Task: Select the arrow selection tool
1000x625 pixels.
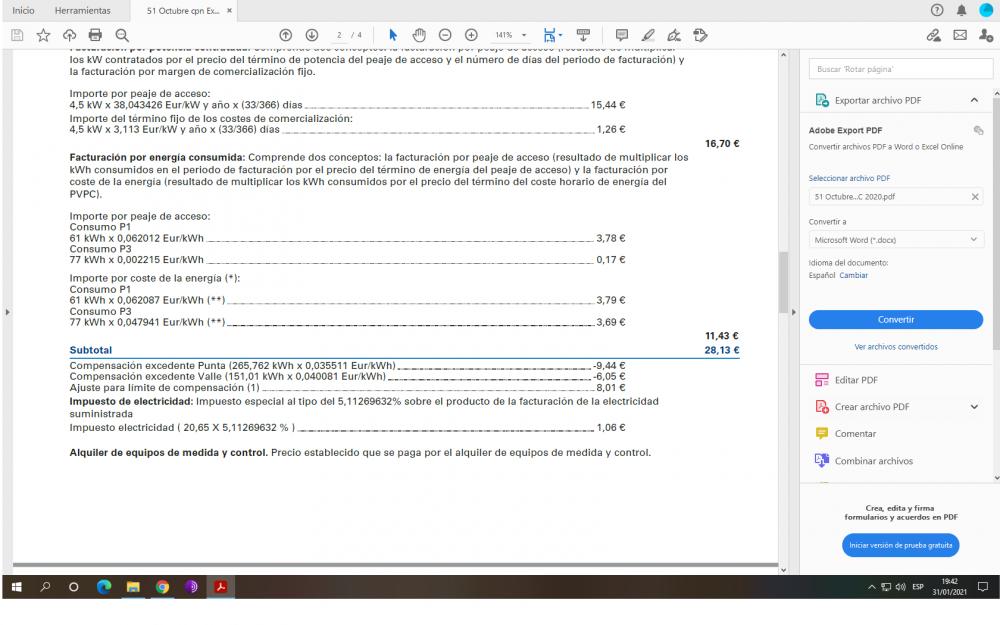Action: click(393, 35)
